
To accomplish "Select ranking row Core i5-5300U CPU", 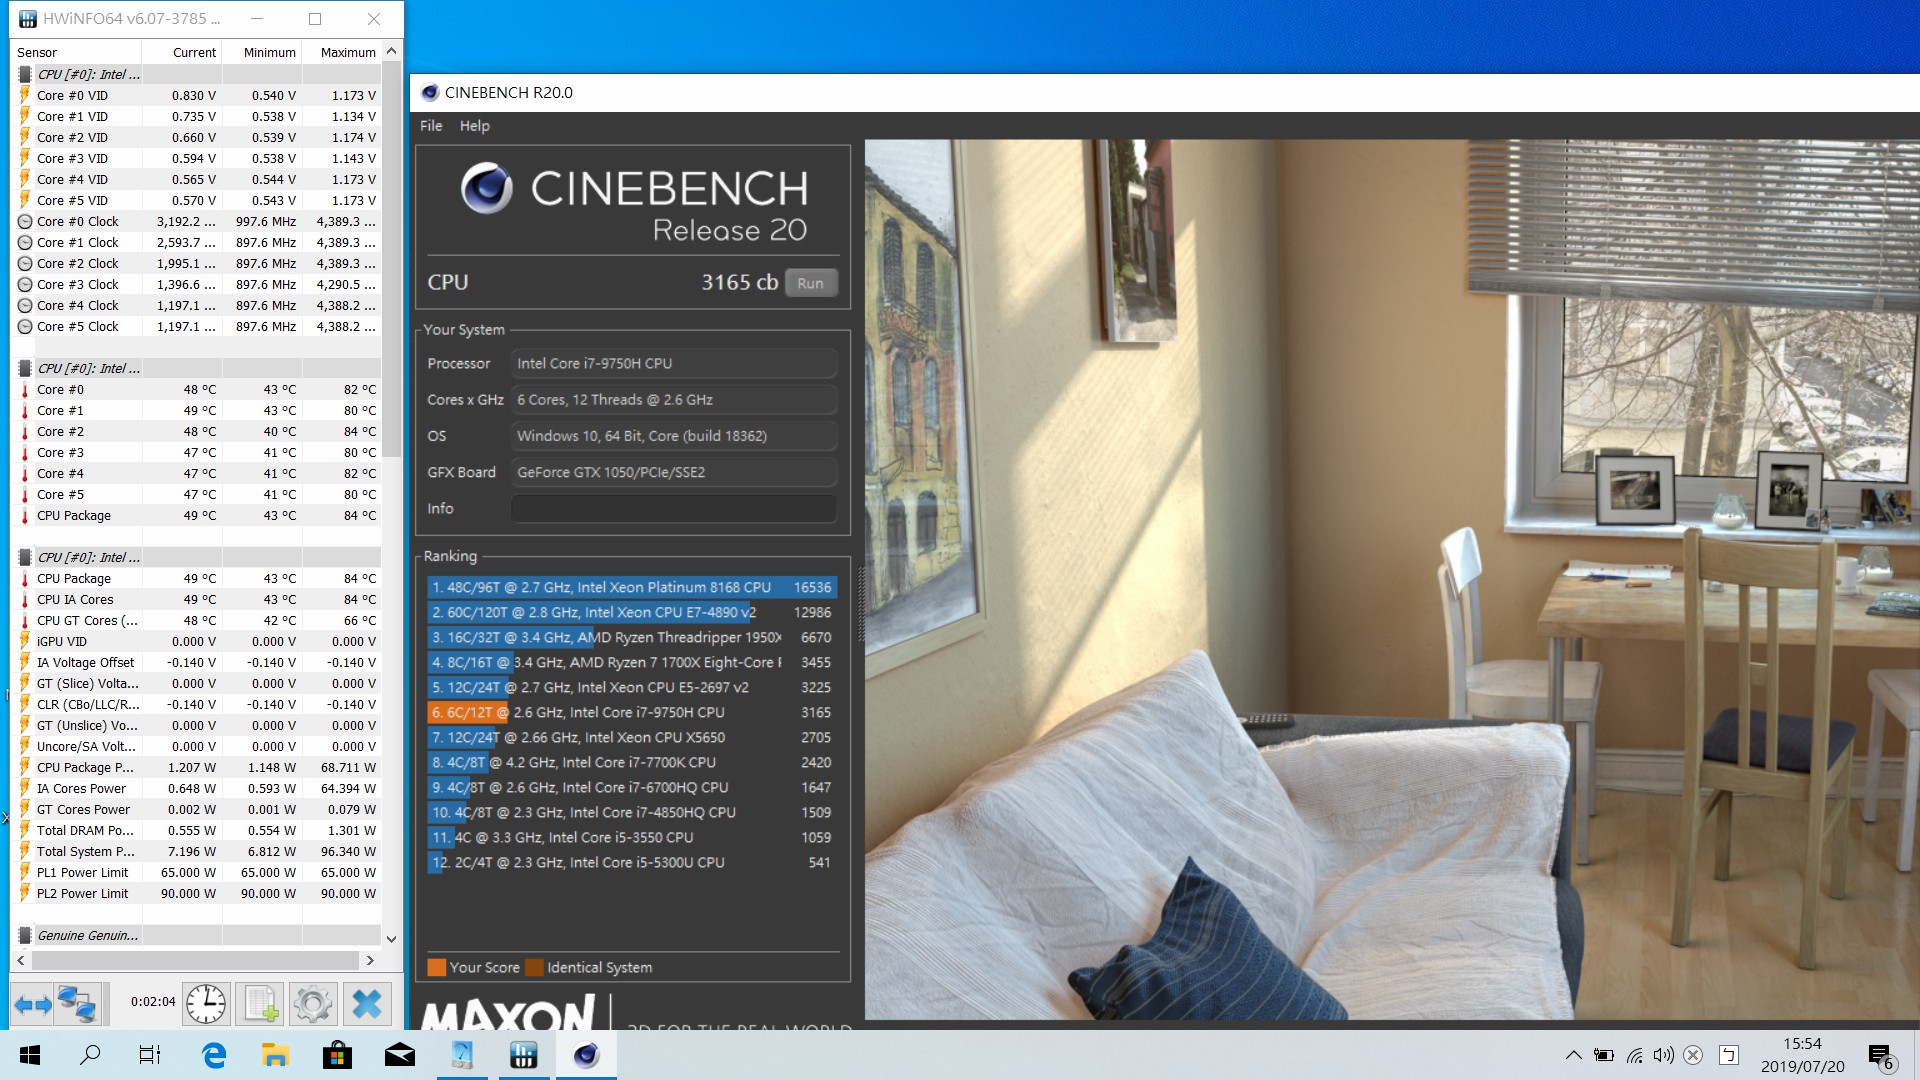I will (631, 863).
